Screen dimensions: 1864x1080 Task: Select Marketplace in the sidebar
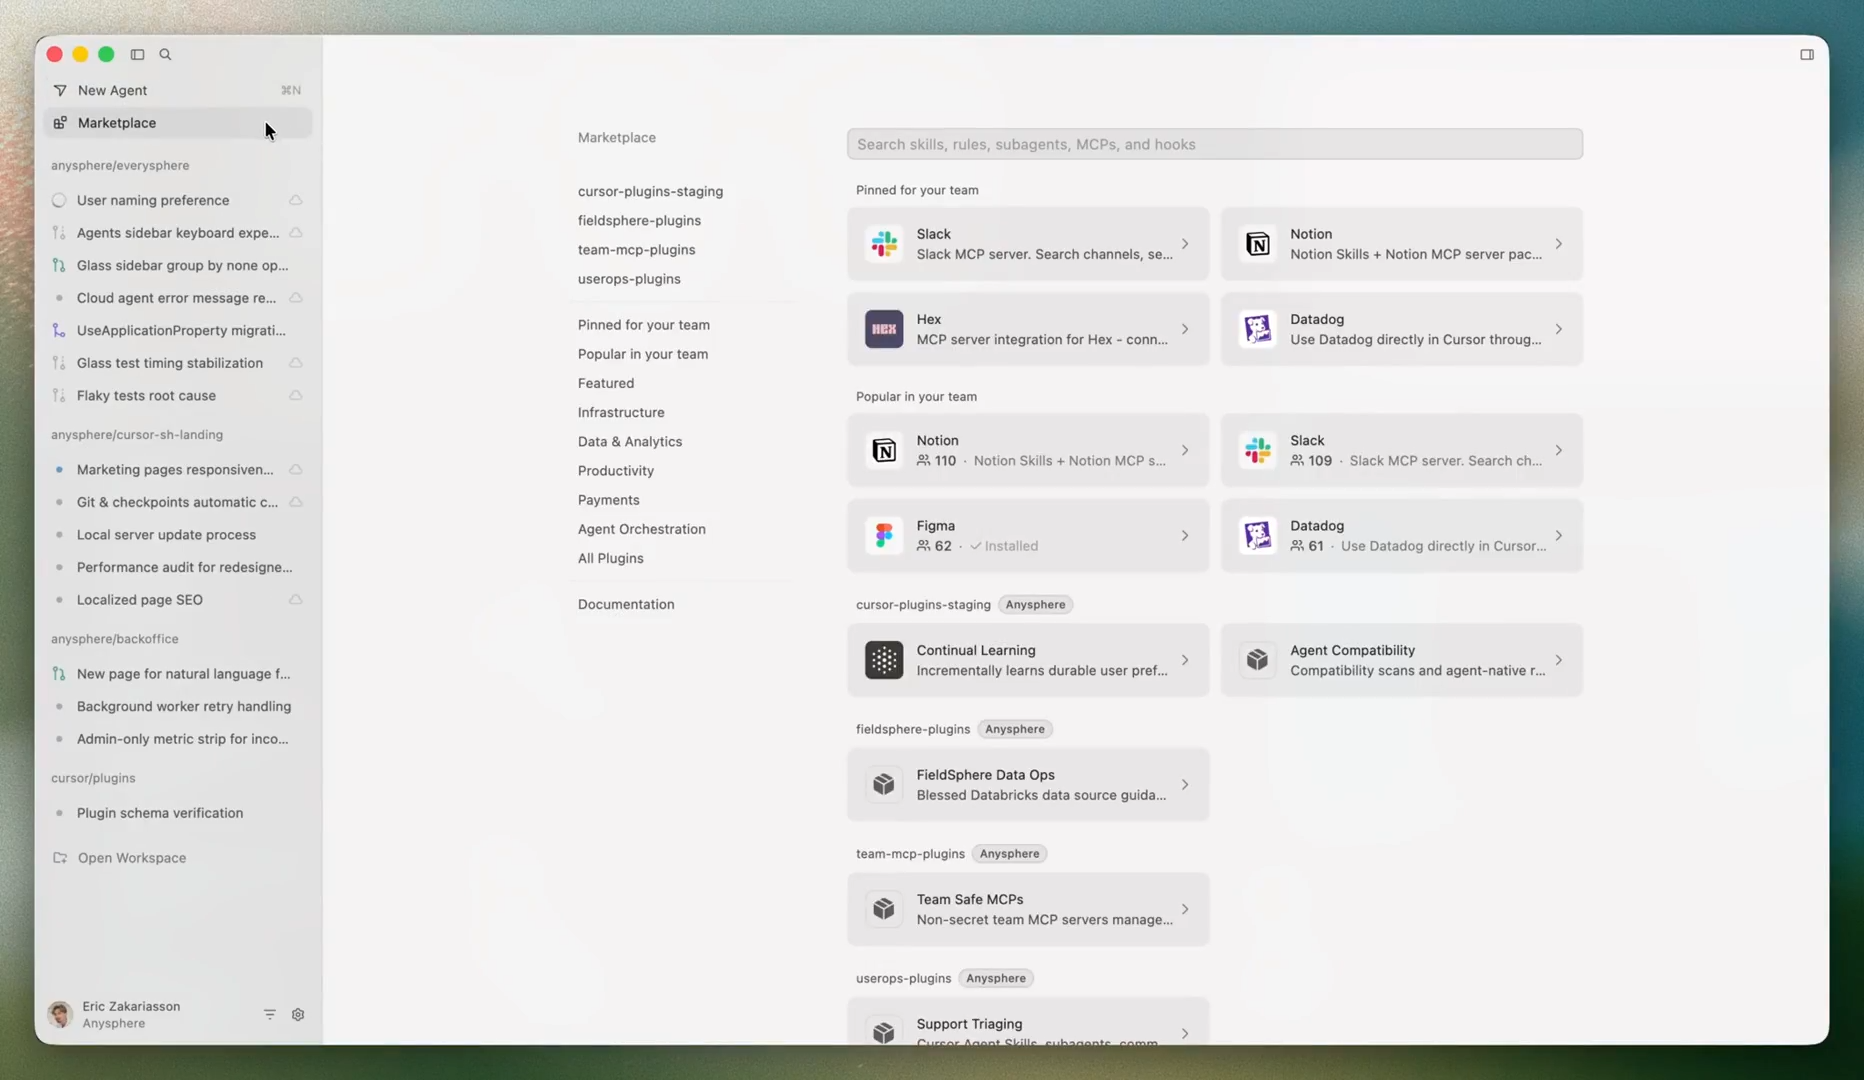[x=178, y=123]
